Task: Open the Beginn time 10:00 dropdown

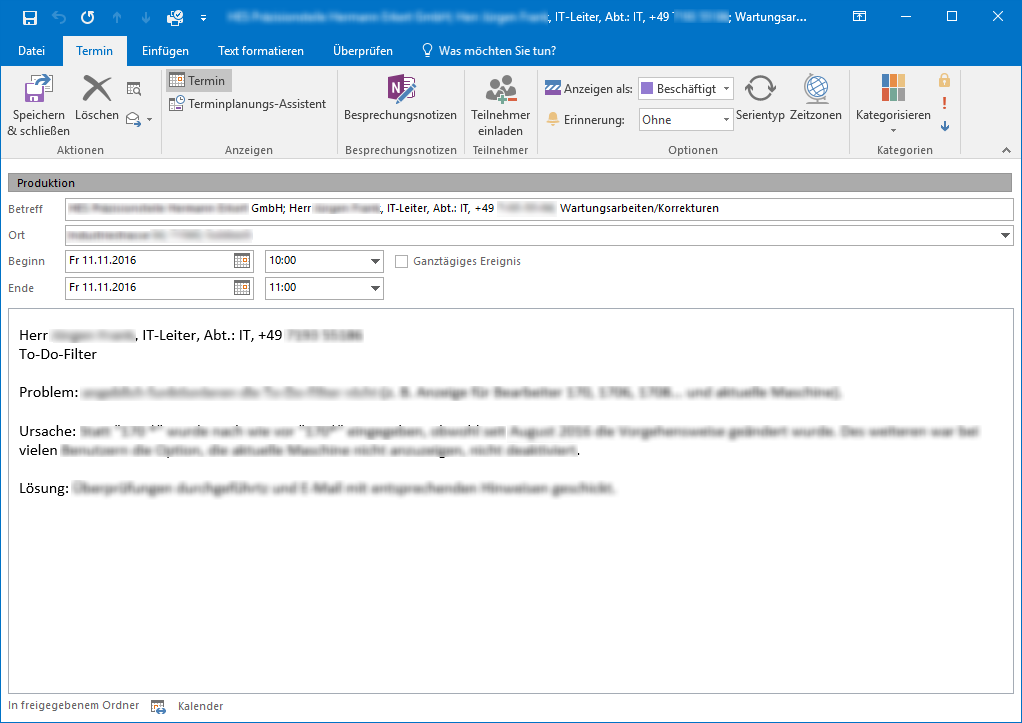Action: click(x=375, y=261)
